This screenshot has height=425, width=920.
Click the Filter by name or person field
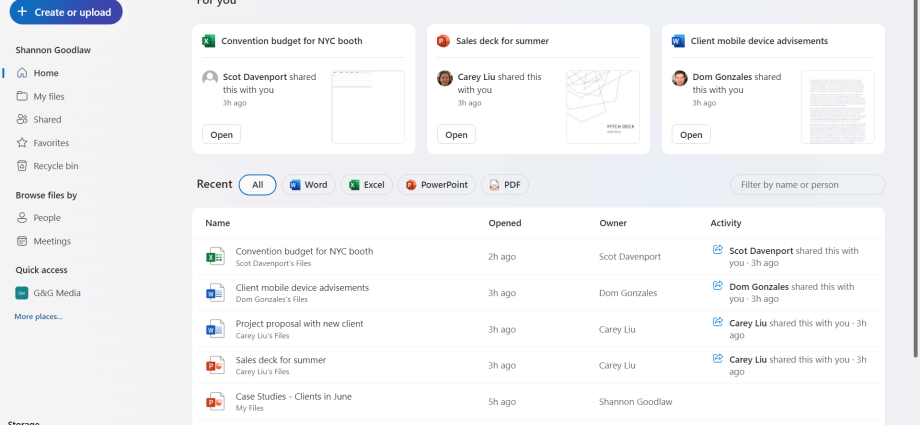[x=807, y=185]
